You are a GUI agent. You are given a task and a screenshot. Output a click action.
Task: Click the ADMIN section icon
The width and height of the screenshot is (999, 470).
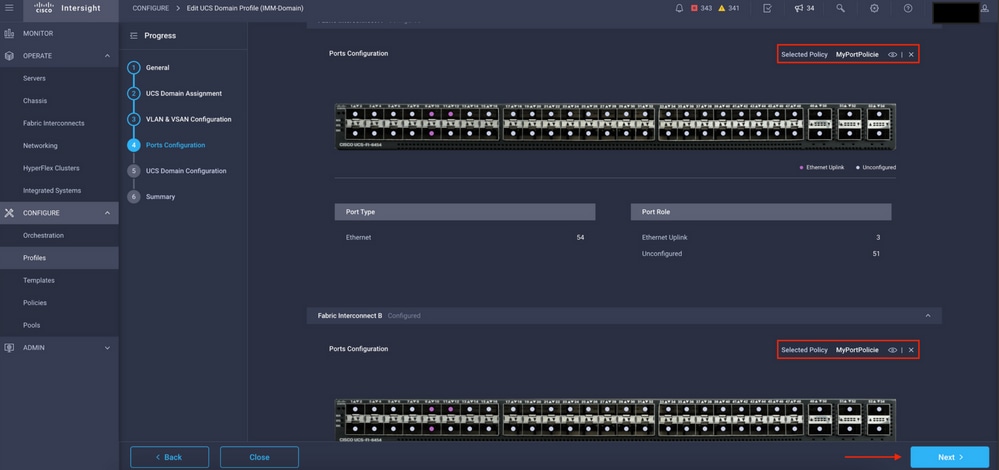(9, 348)
